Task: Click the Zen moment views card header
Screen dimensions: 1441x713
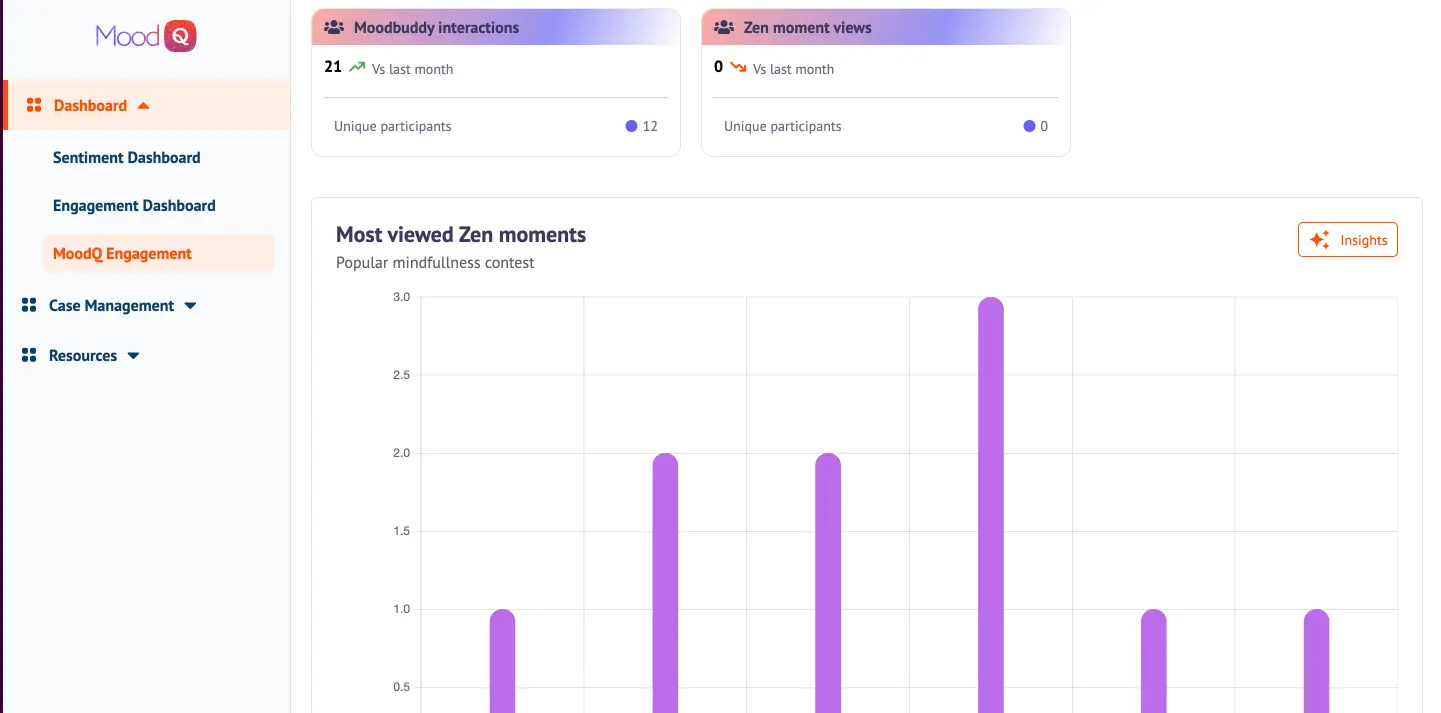Action: click(x=885, y=28)
